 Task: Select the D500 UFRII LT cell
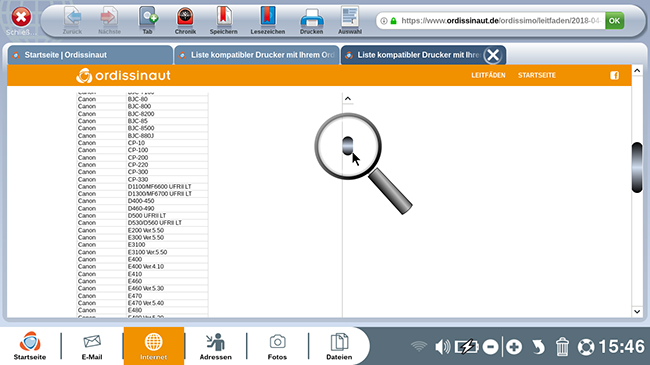167,216
